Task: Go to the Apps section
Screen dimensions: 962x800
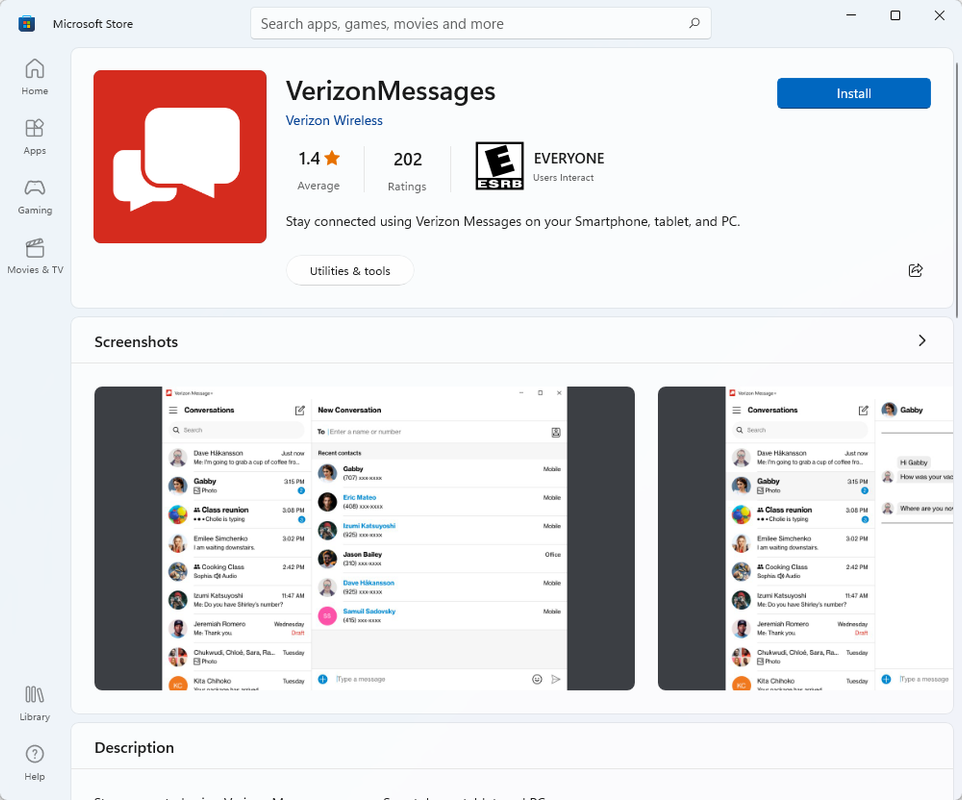Action: click(35, 137)
